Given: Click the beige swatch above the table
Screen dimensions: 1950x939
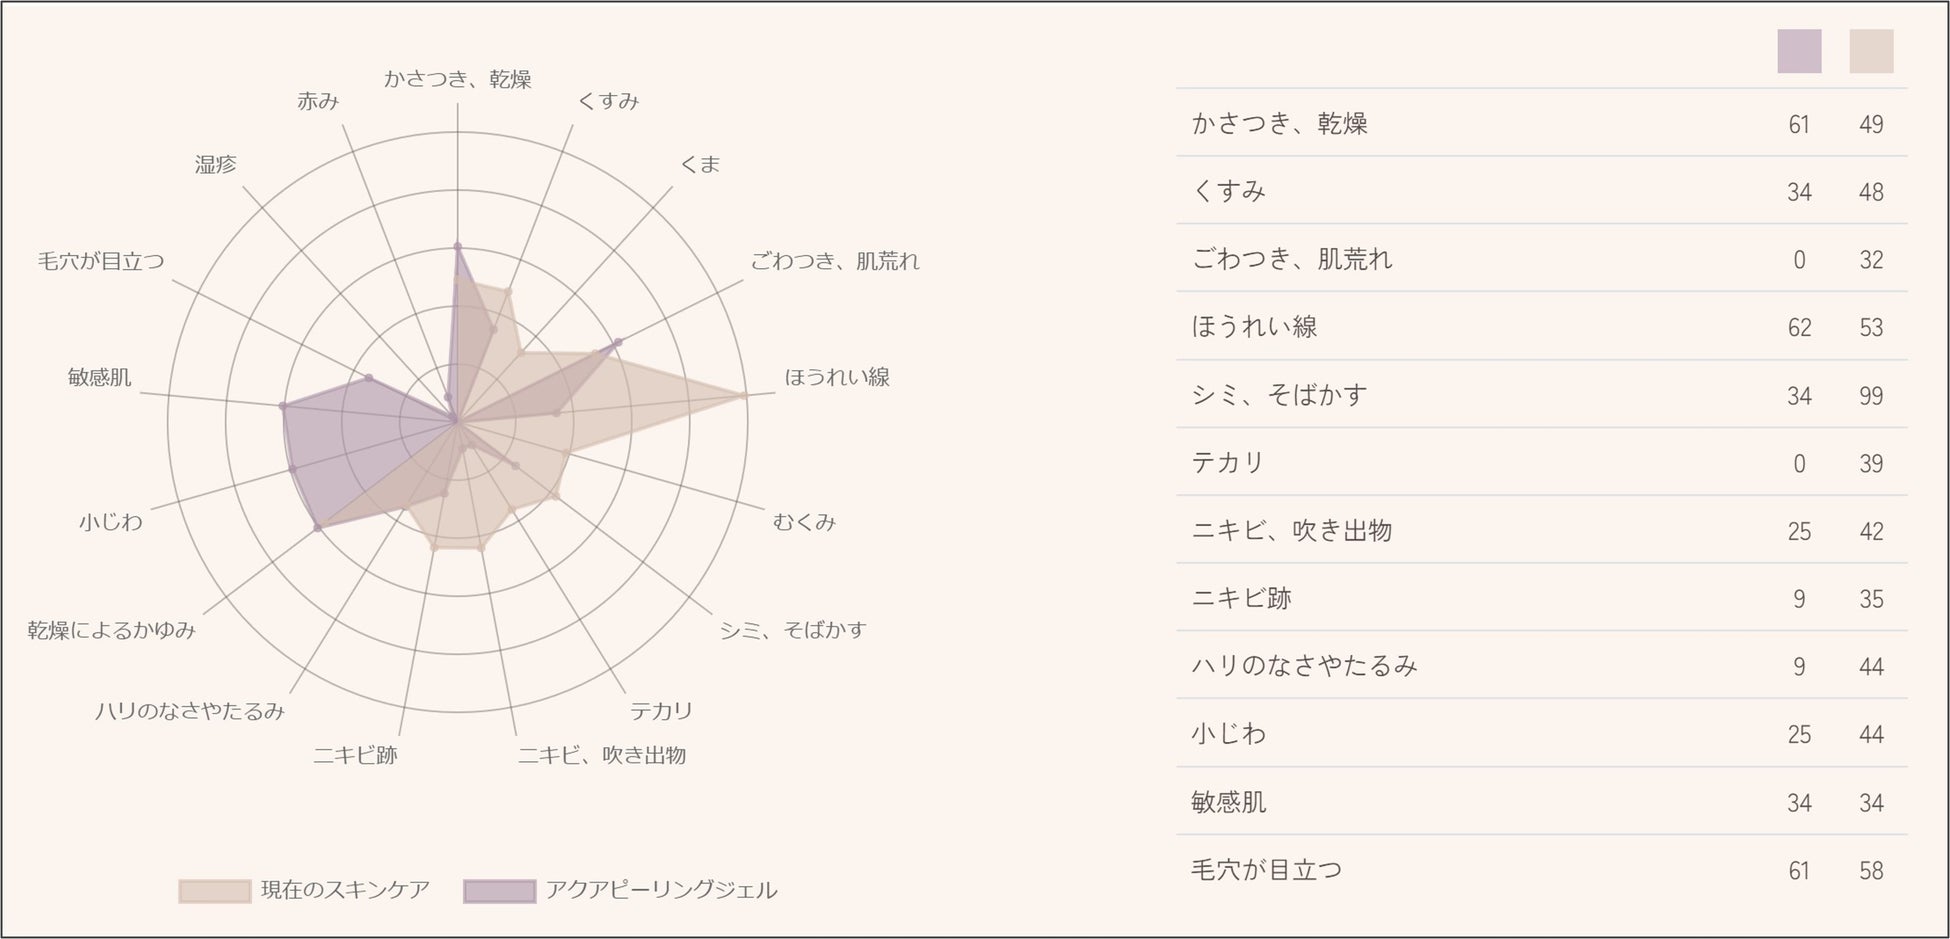Looking at the screenshot, I should pos(1871,51).
